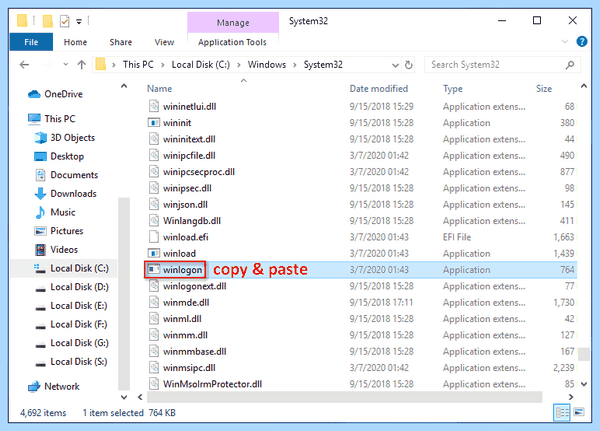Go up one folder level arrow

(x=82, y=65)
